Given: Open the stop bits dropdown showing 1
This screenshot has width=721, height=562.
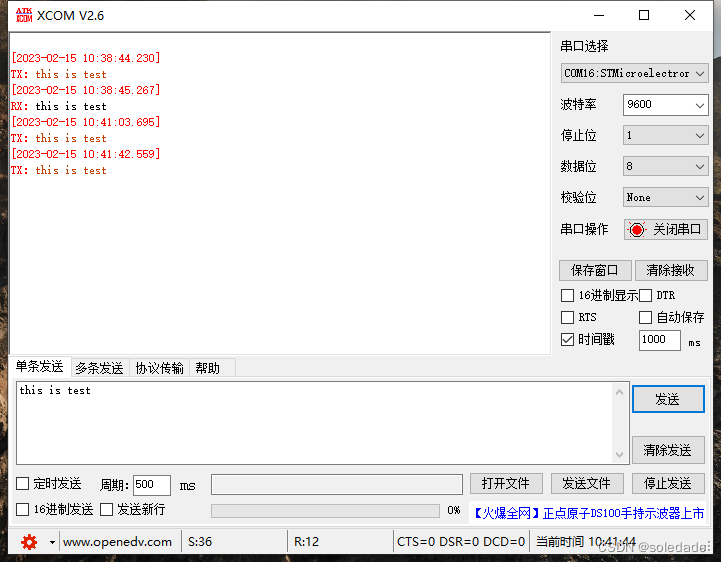Looking at the screenshot, I should (665, 135).
